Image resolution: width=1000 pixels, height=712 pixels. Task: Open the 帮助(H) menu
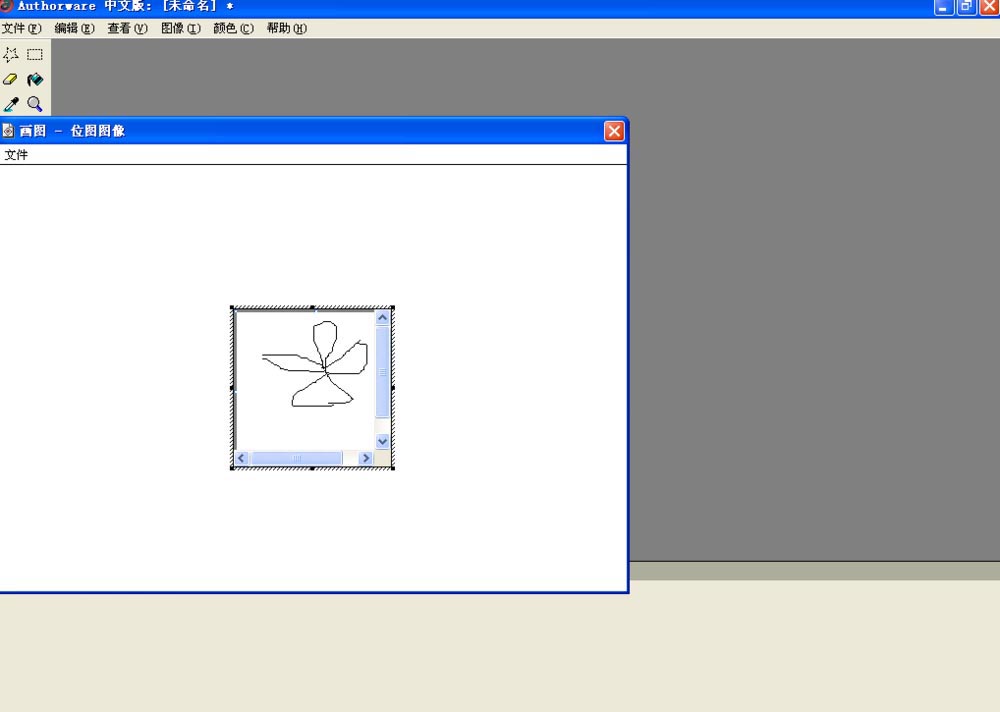(x=286, y=28)
